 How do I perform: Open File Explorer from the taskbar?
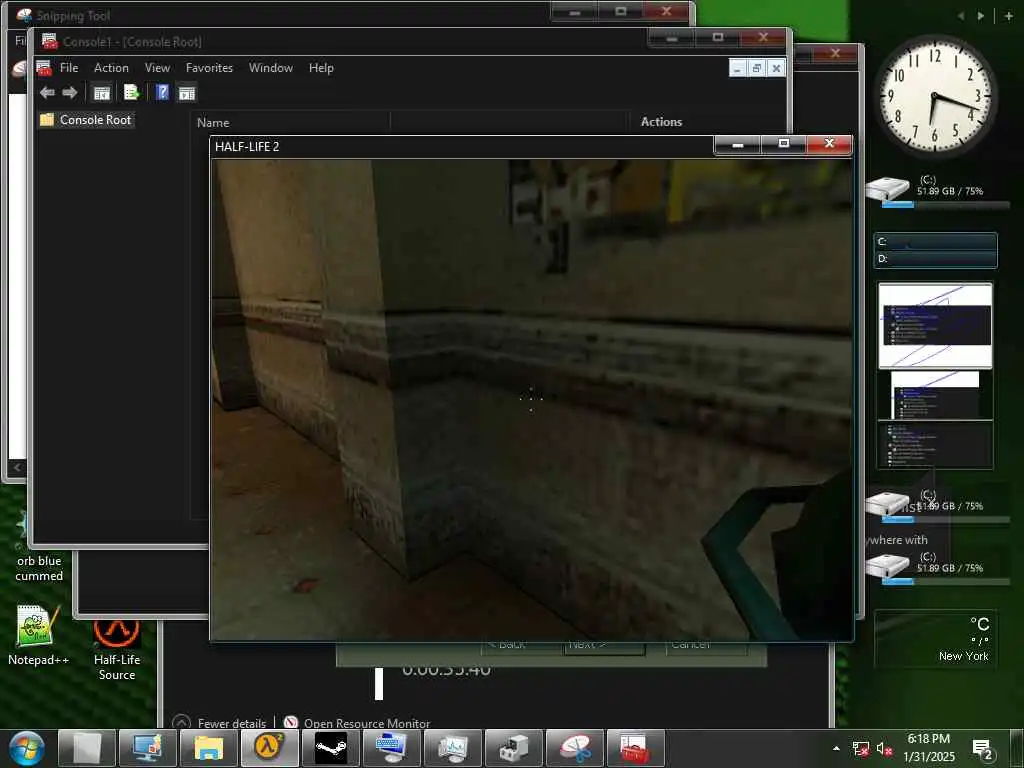[208, 748]
